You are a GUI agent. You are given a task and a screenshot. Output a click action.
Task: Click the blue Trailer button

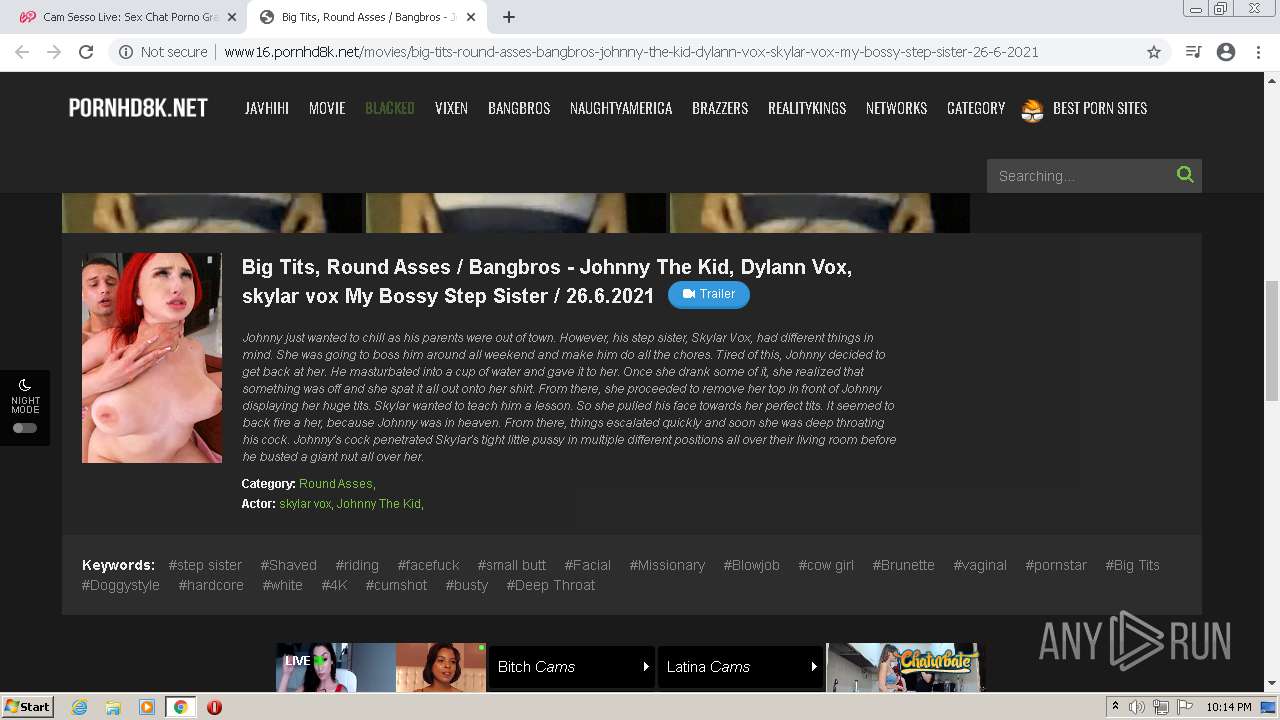click(x=709, y=294)
